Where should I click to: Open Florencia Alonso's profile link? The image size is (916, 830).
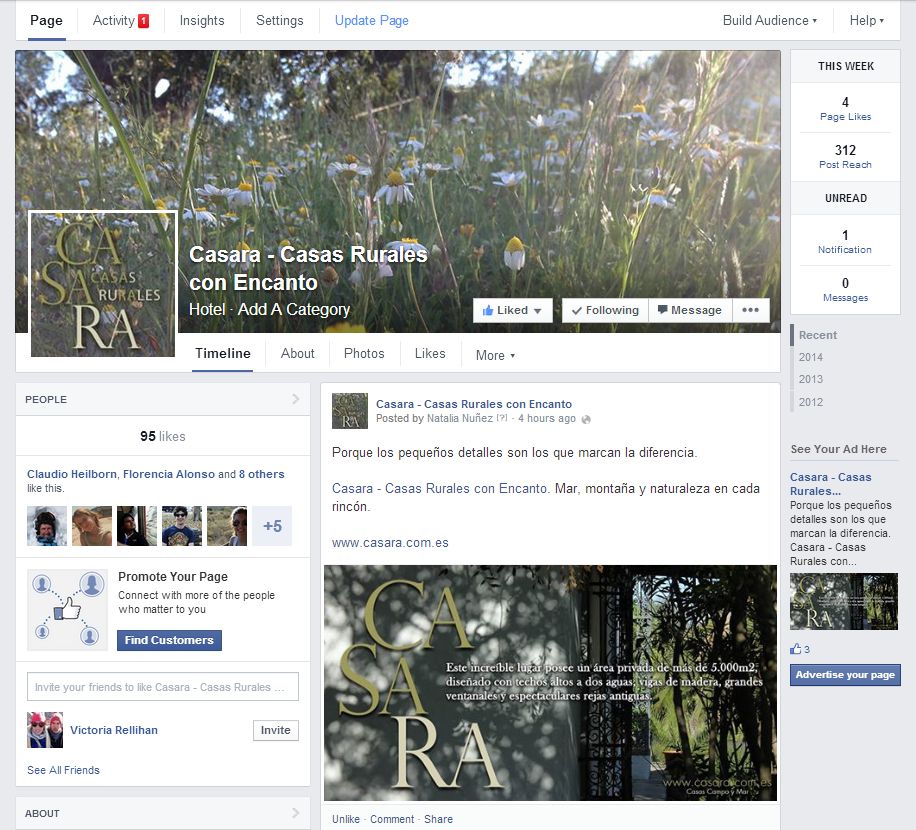click(x=169, y=474)
